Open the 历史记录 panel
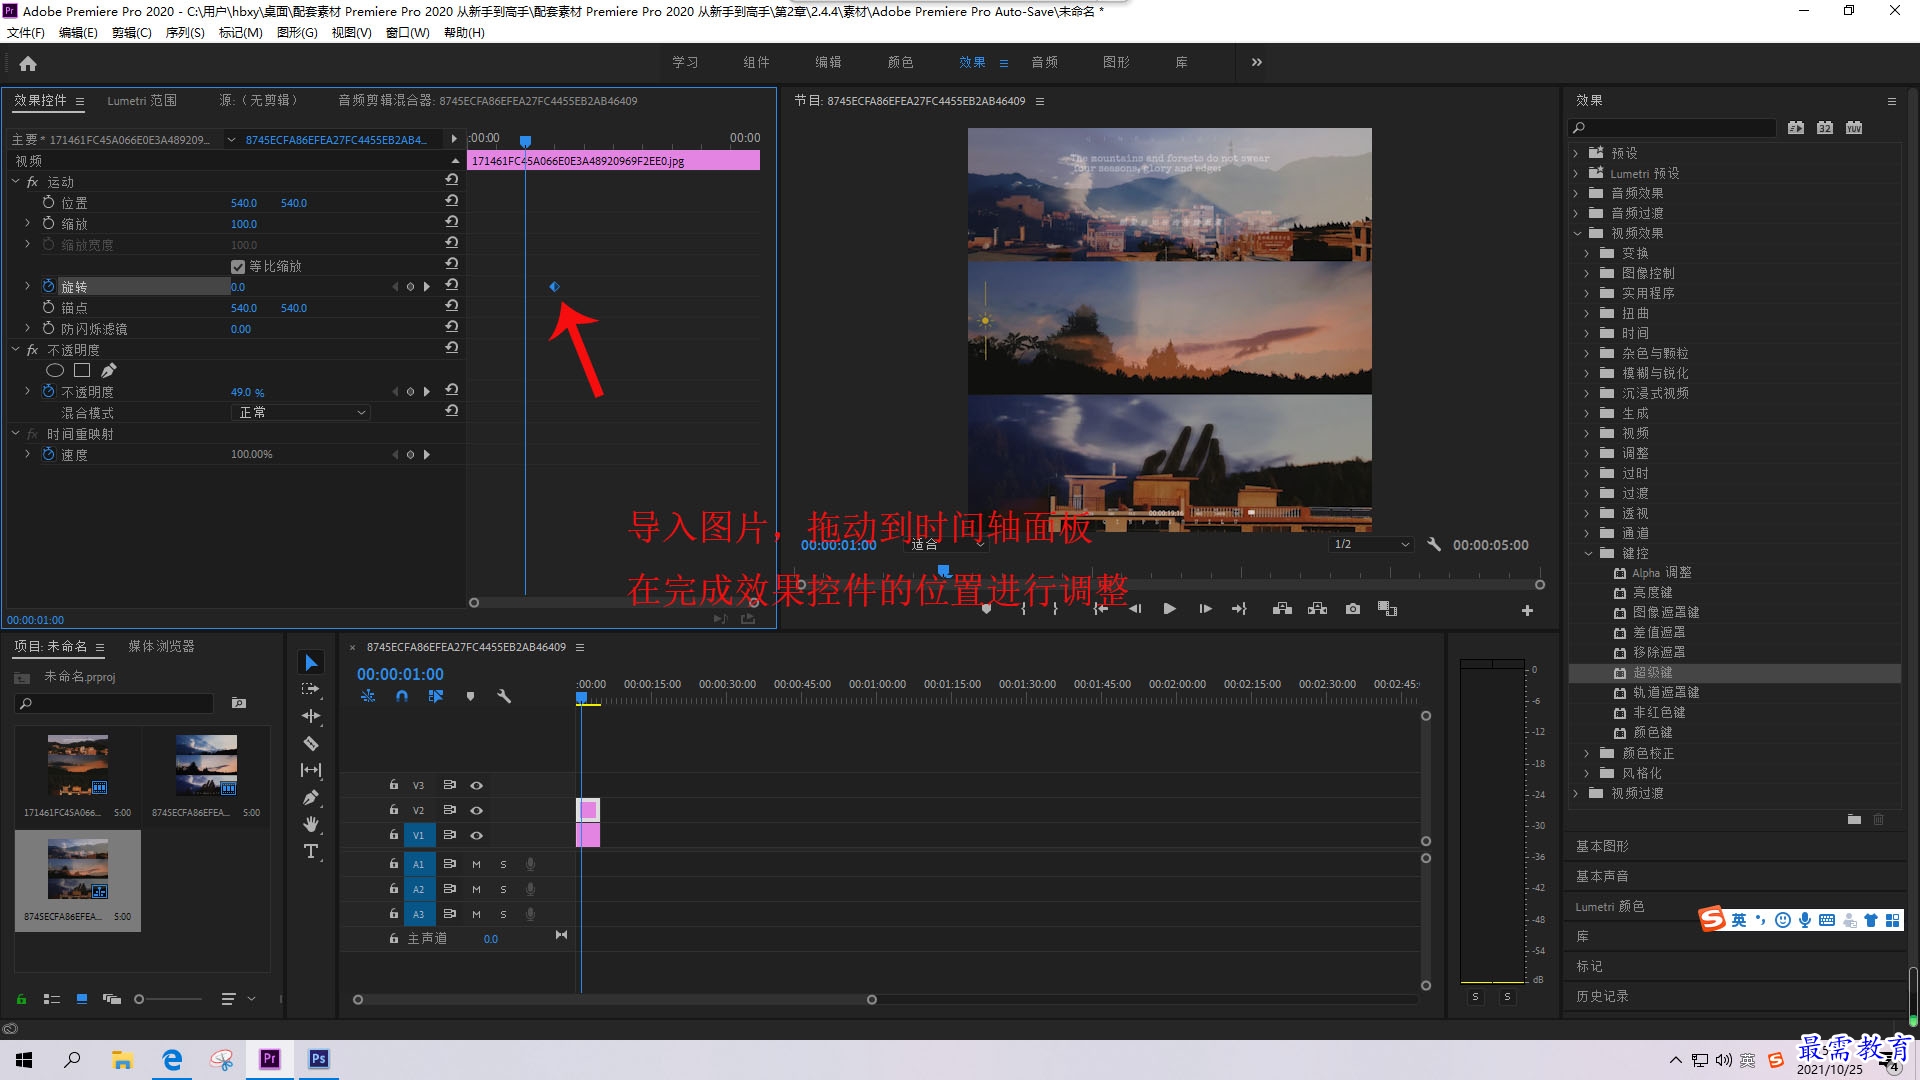 tap(1602, 996)
